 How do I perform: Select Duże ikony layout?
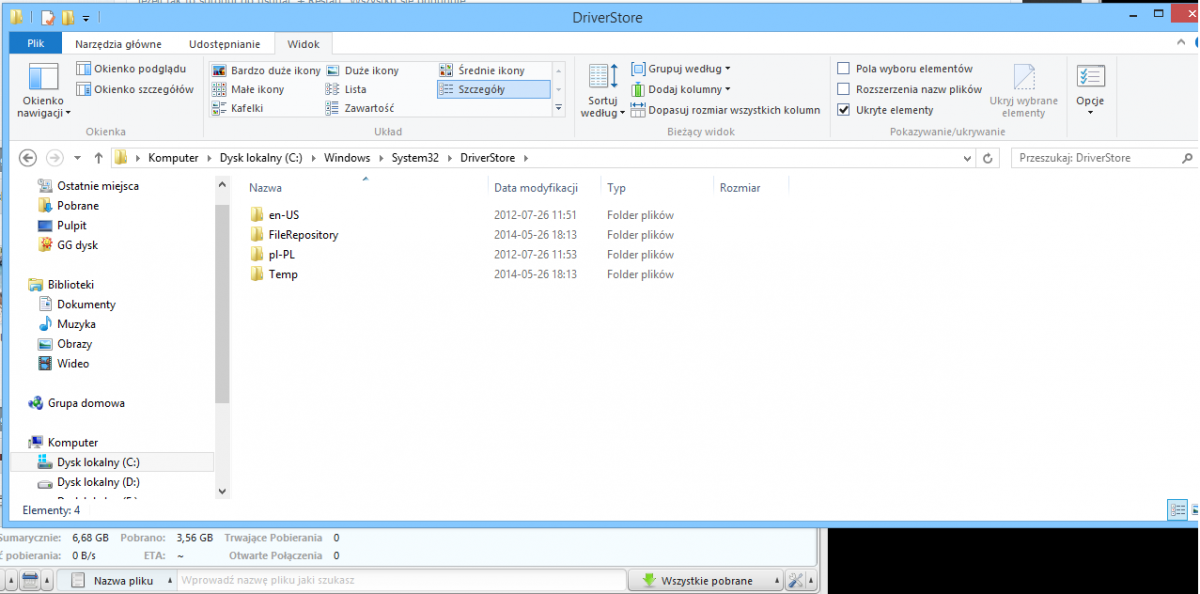pyautogui.click(x=362, y=71)
